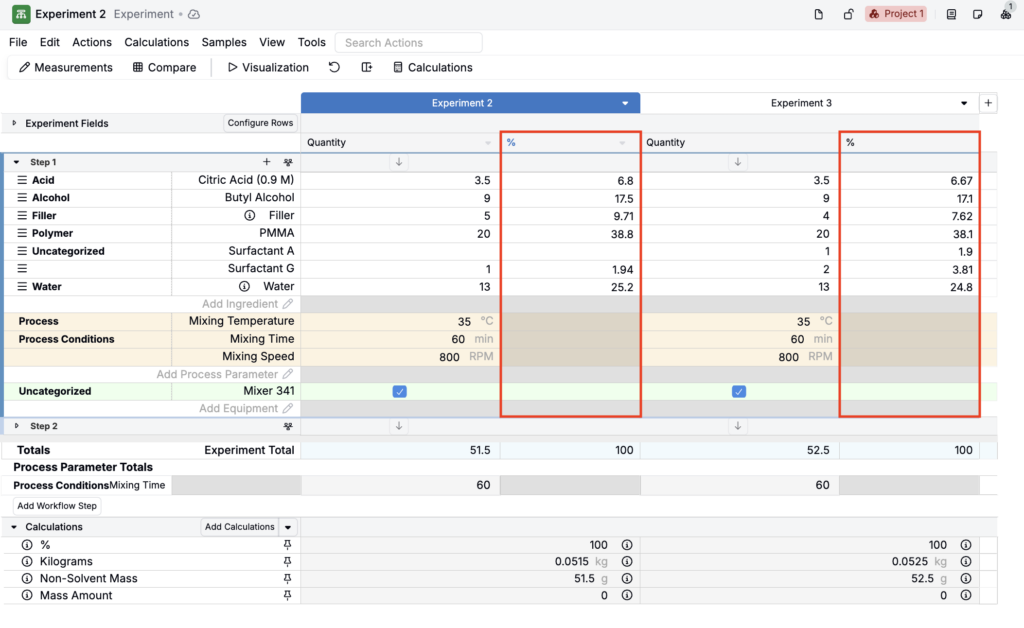Click the Configure Rows button
Screen dimensions: 1024x628
click(x=260, y=123)
